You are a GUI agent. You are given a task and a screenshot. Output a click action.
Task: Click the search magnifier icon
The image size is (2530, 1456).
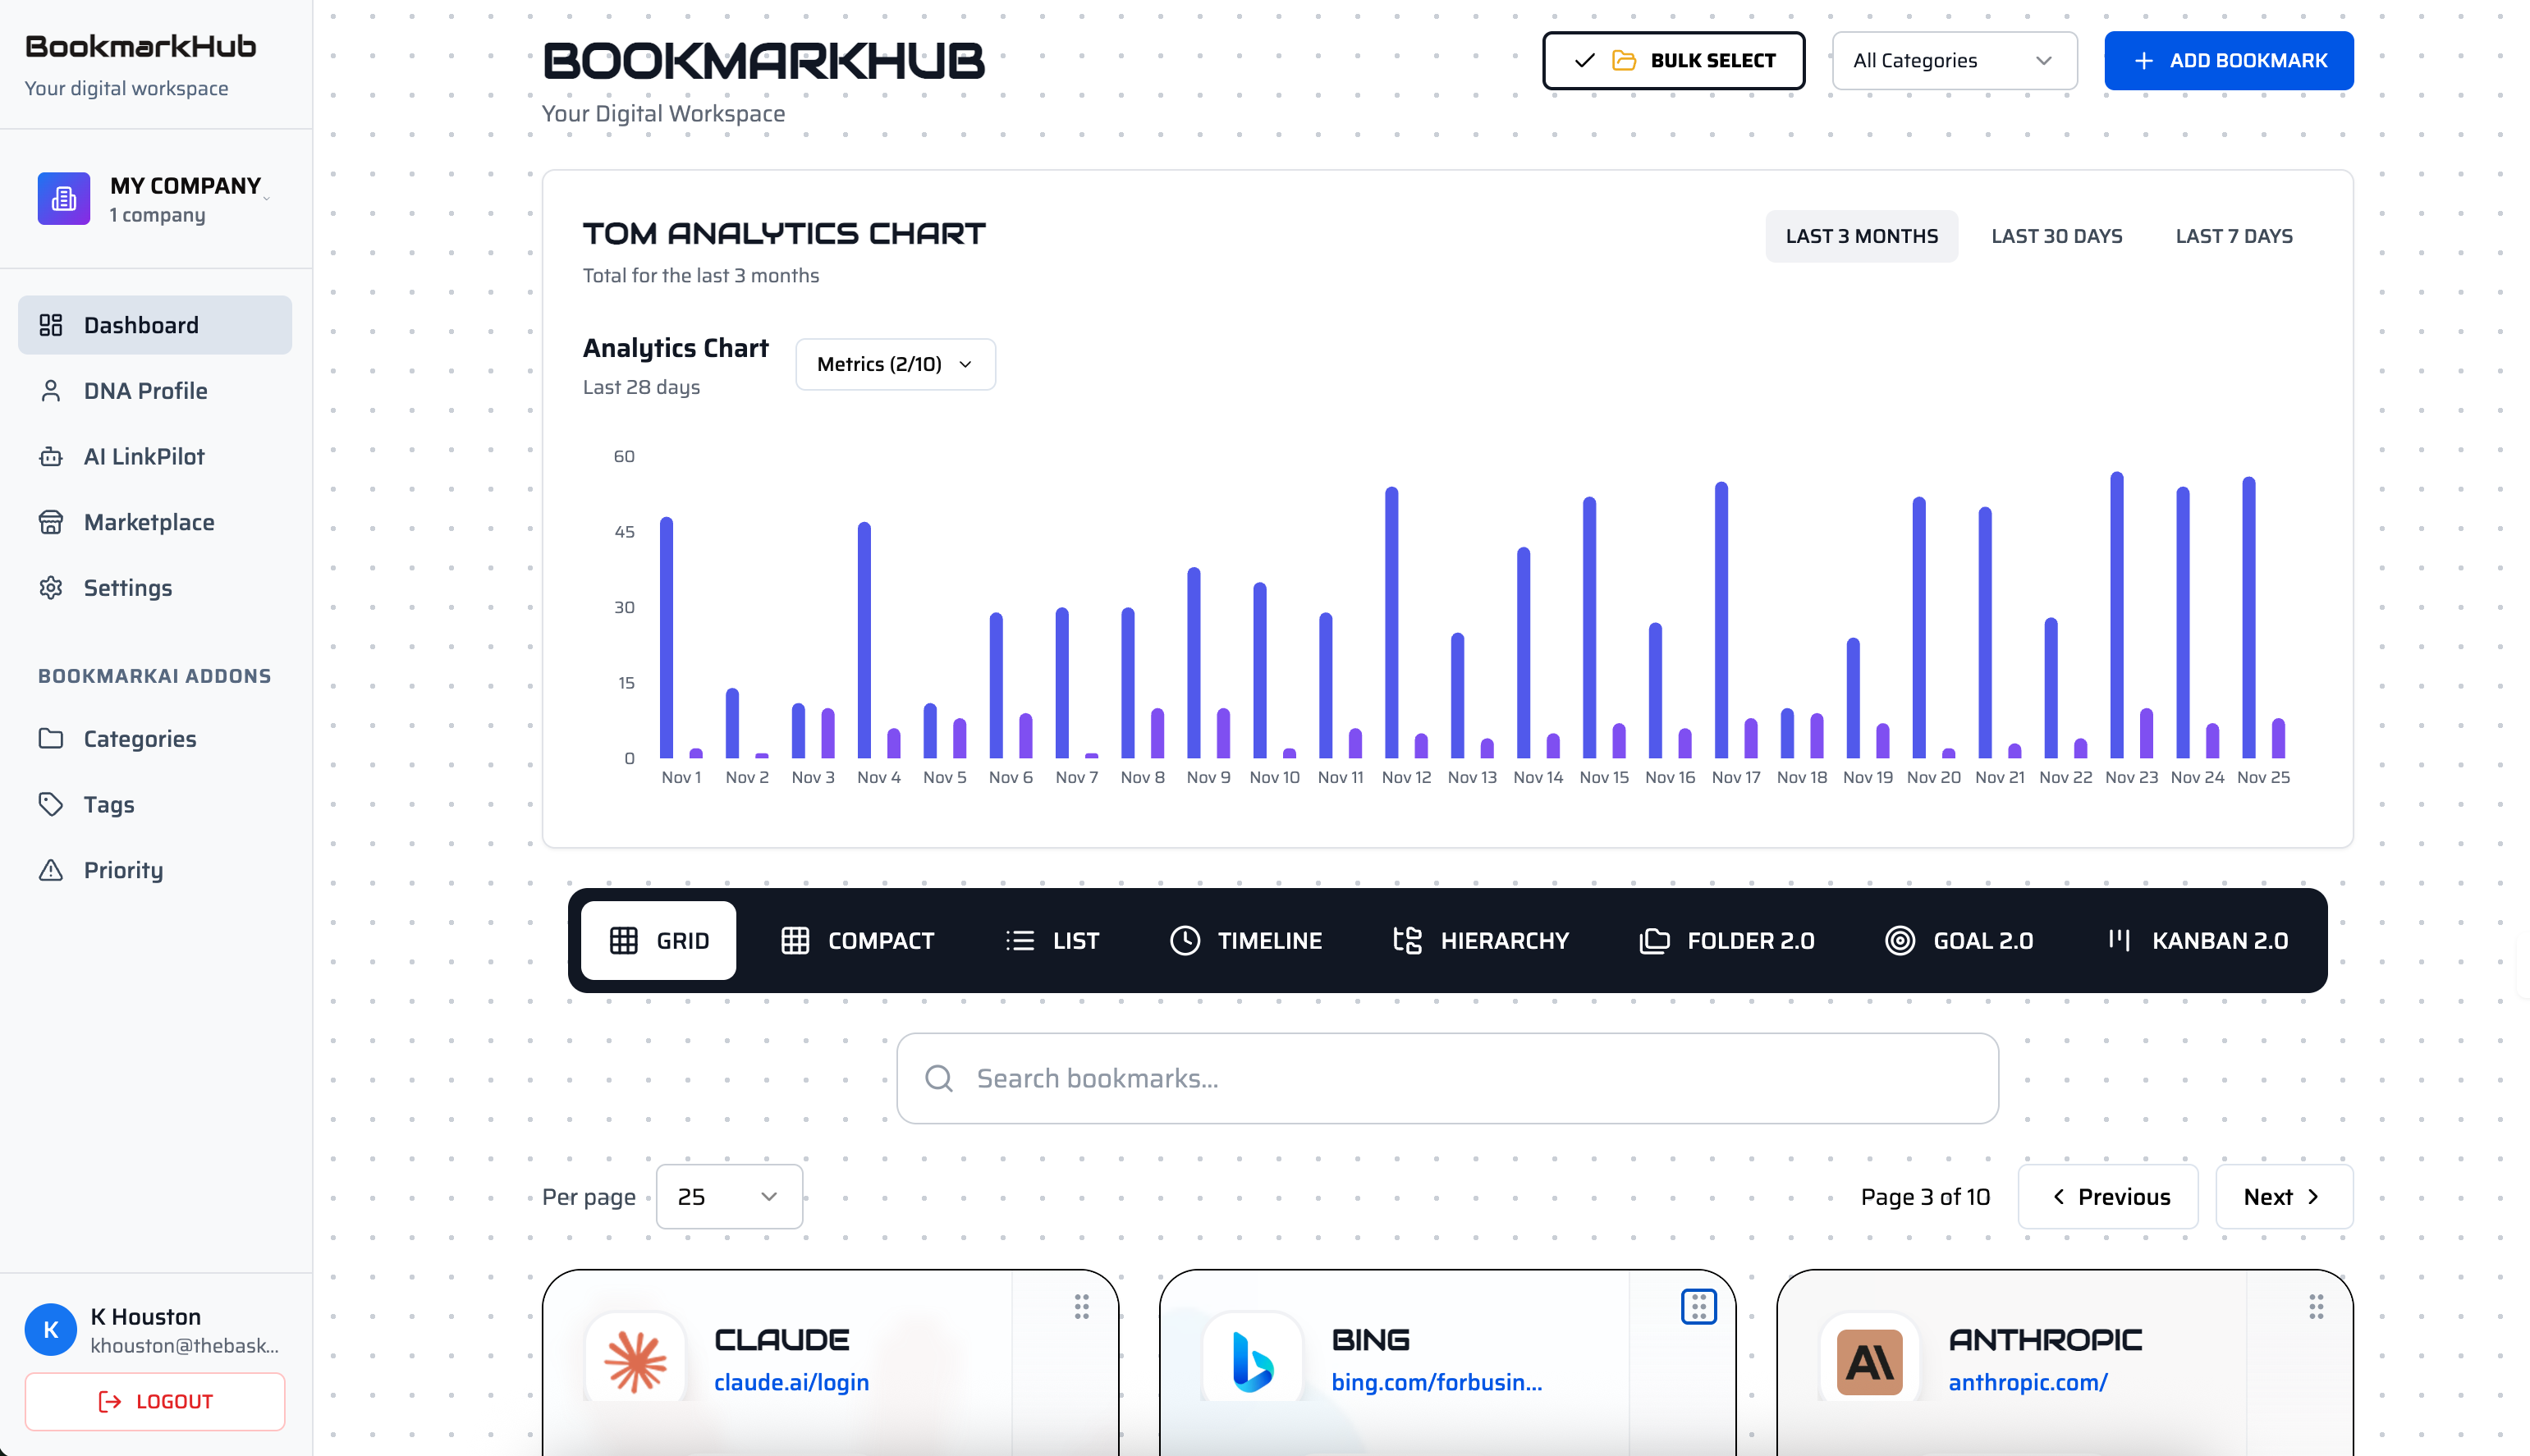[x=938, y=1078]
